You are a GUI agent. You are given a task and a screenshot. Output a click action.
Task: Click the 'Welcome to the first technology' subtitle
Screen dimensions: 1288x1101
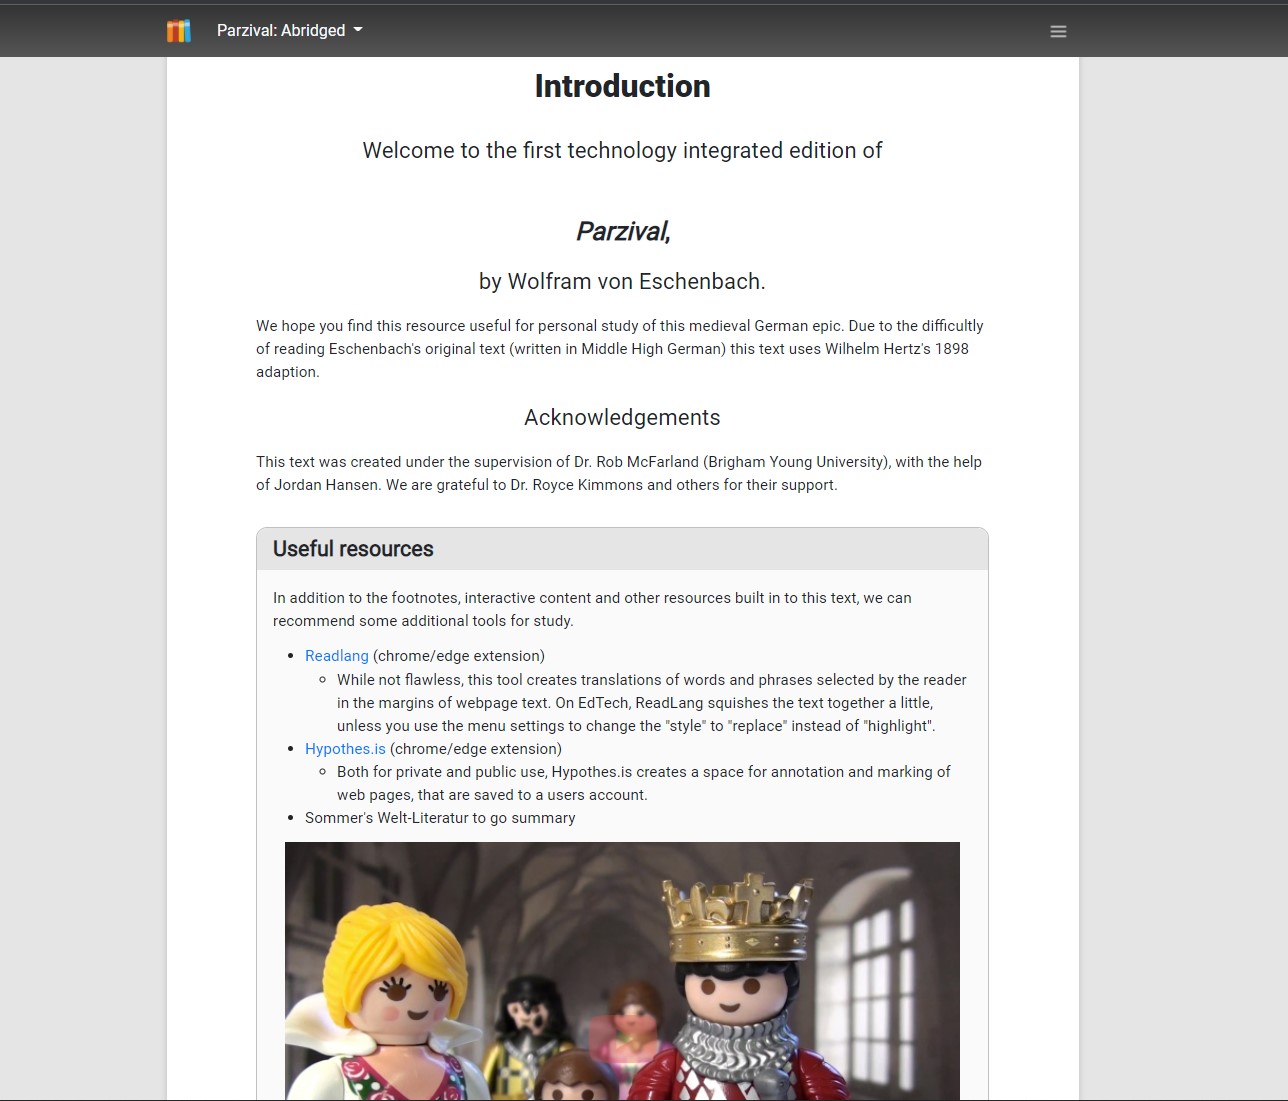tap(622, 151)
